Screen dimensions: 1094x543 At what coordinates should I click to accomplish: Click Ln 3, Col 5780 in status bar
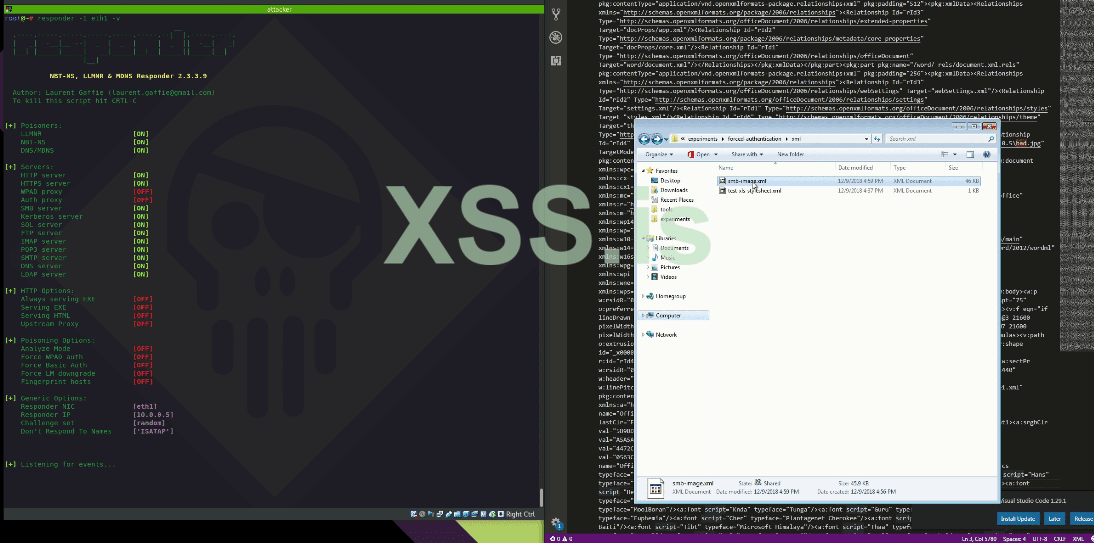click(981, 539)
